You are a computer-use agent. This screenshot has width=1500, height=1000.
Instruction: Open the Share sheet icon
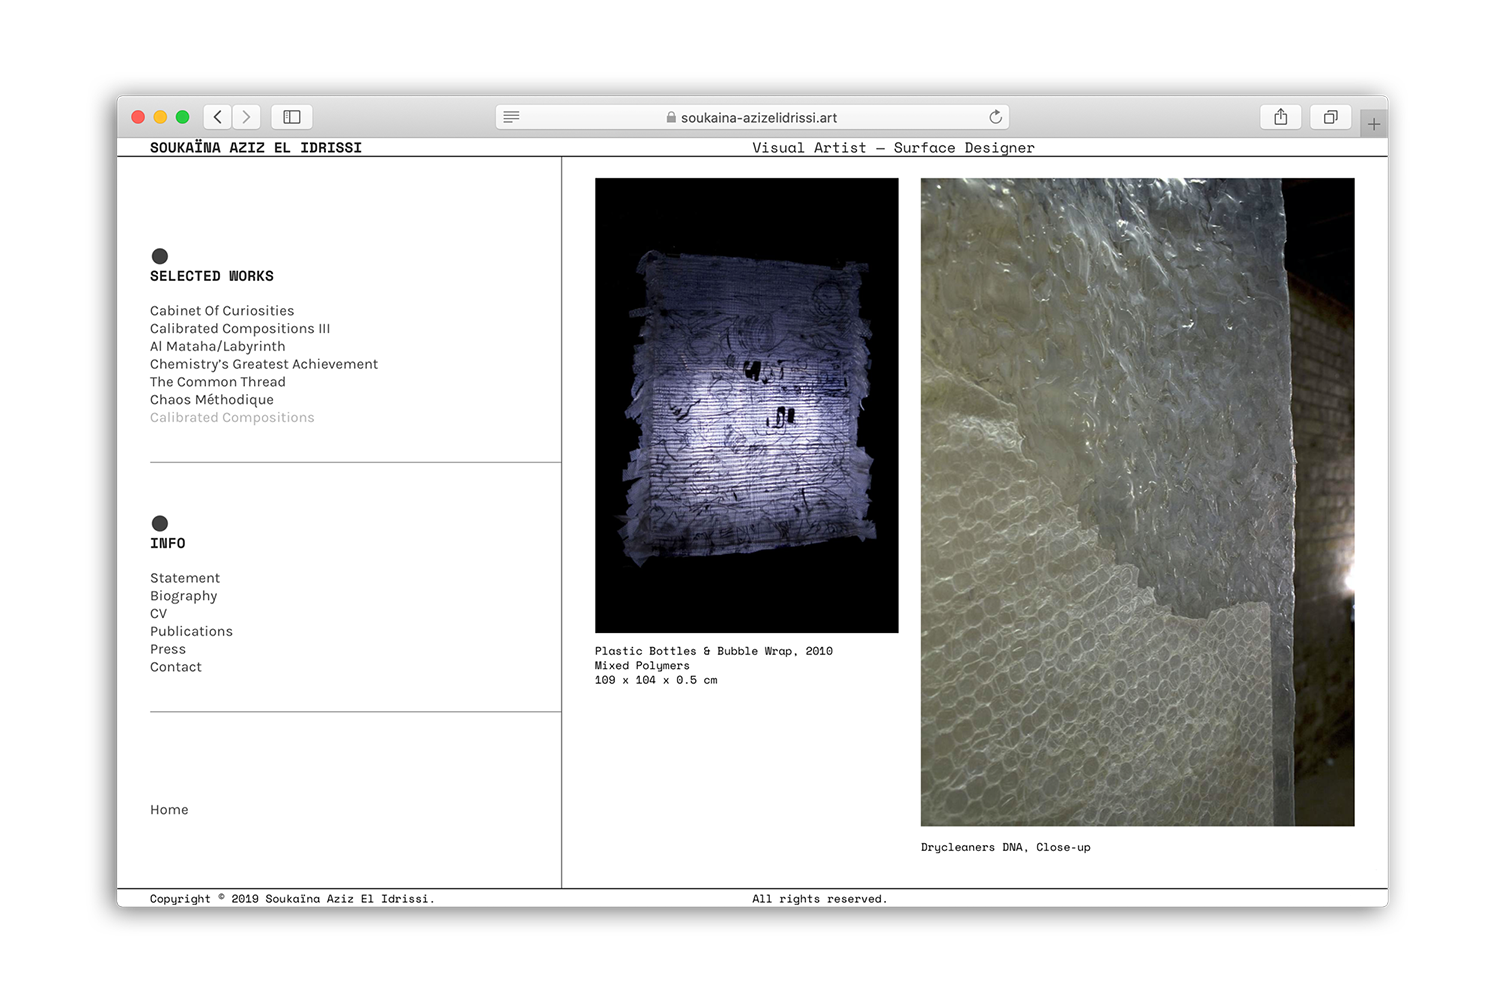(1280, 117)
